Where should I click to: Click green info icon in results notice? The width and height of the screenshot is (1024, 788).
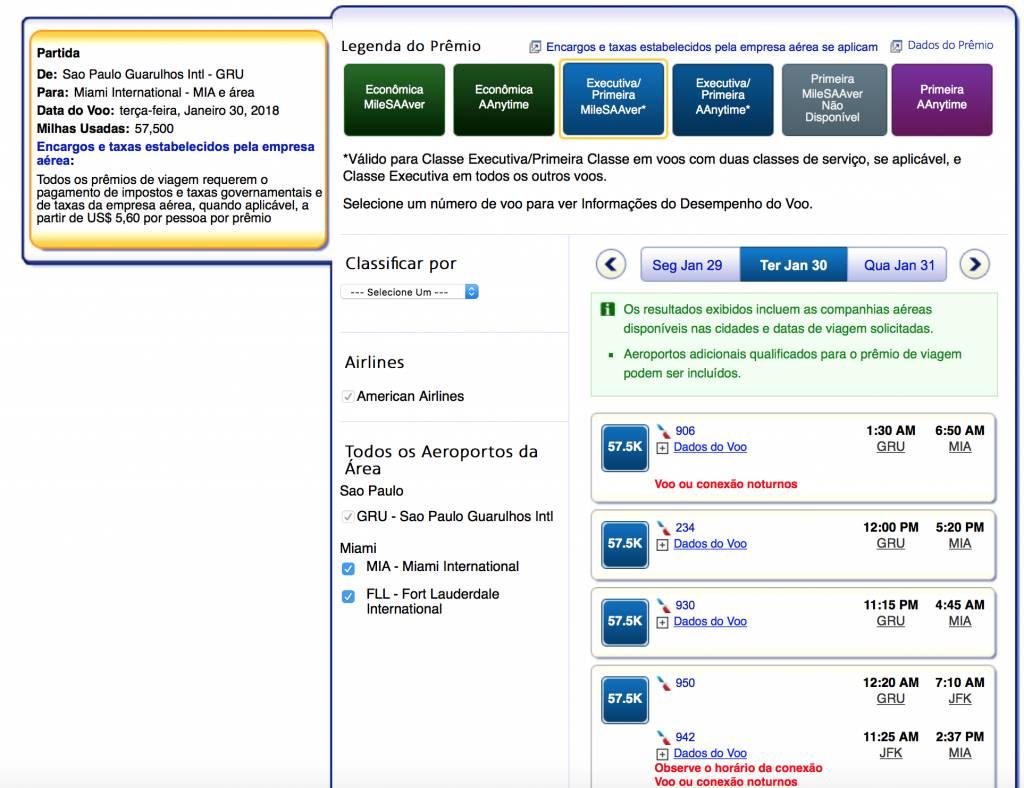coord(607,309)
